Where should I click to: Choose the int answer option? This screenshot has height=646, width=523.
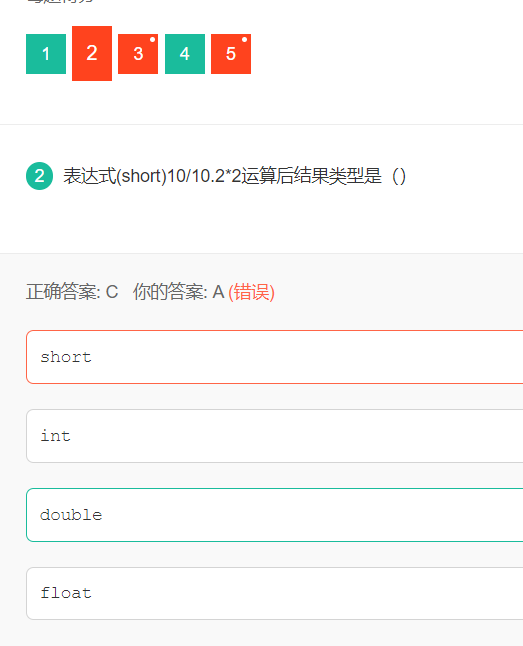274,436
